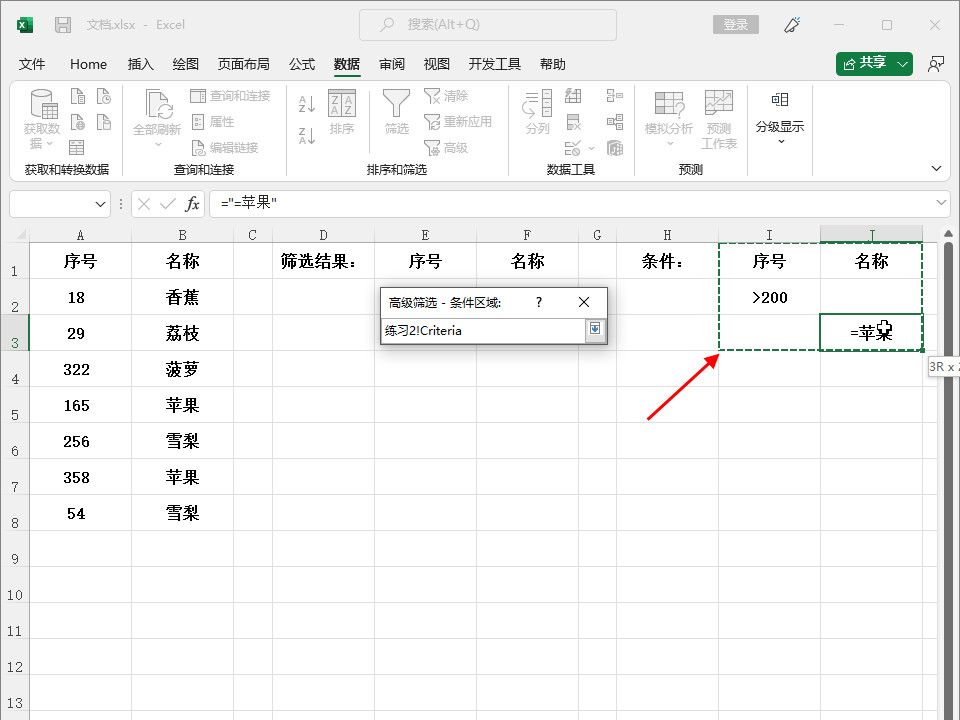Switch to Page Layout (页面布局) tab
The height and width of the screenshot is (720, 960).
(x=243, y=64)
